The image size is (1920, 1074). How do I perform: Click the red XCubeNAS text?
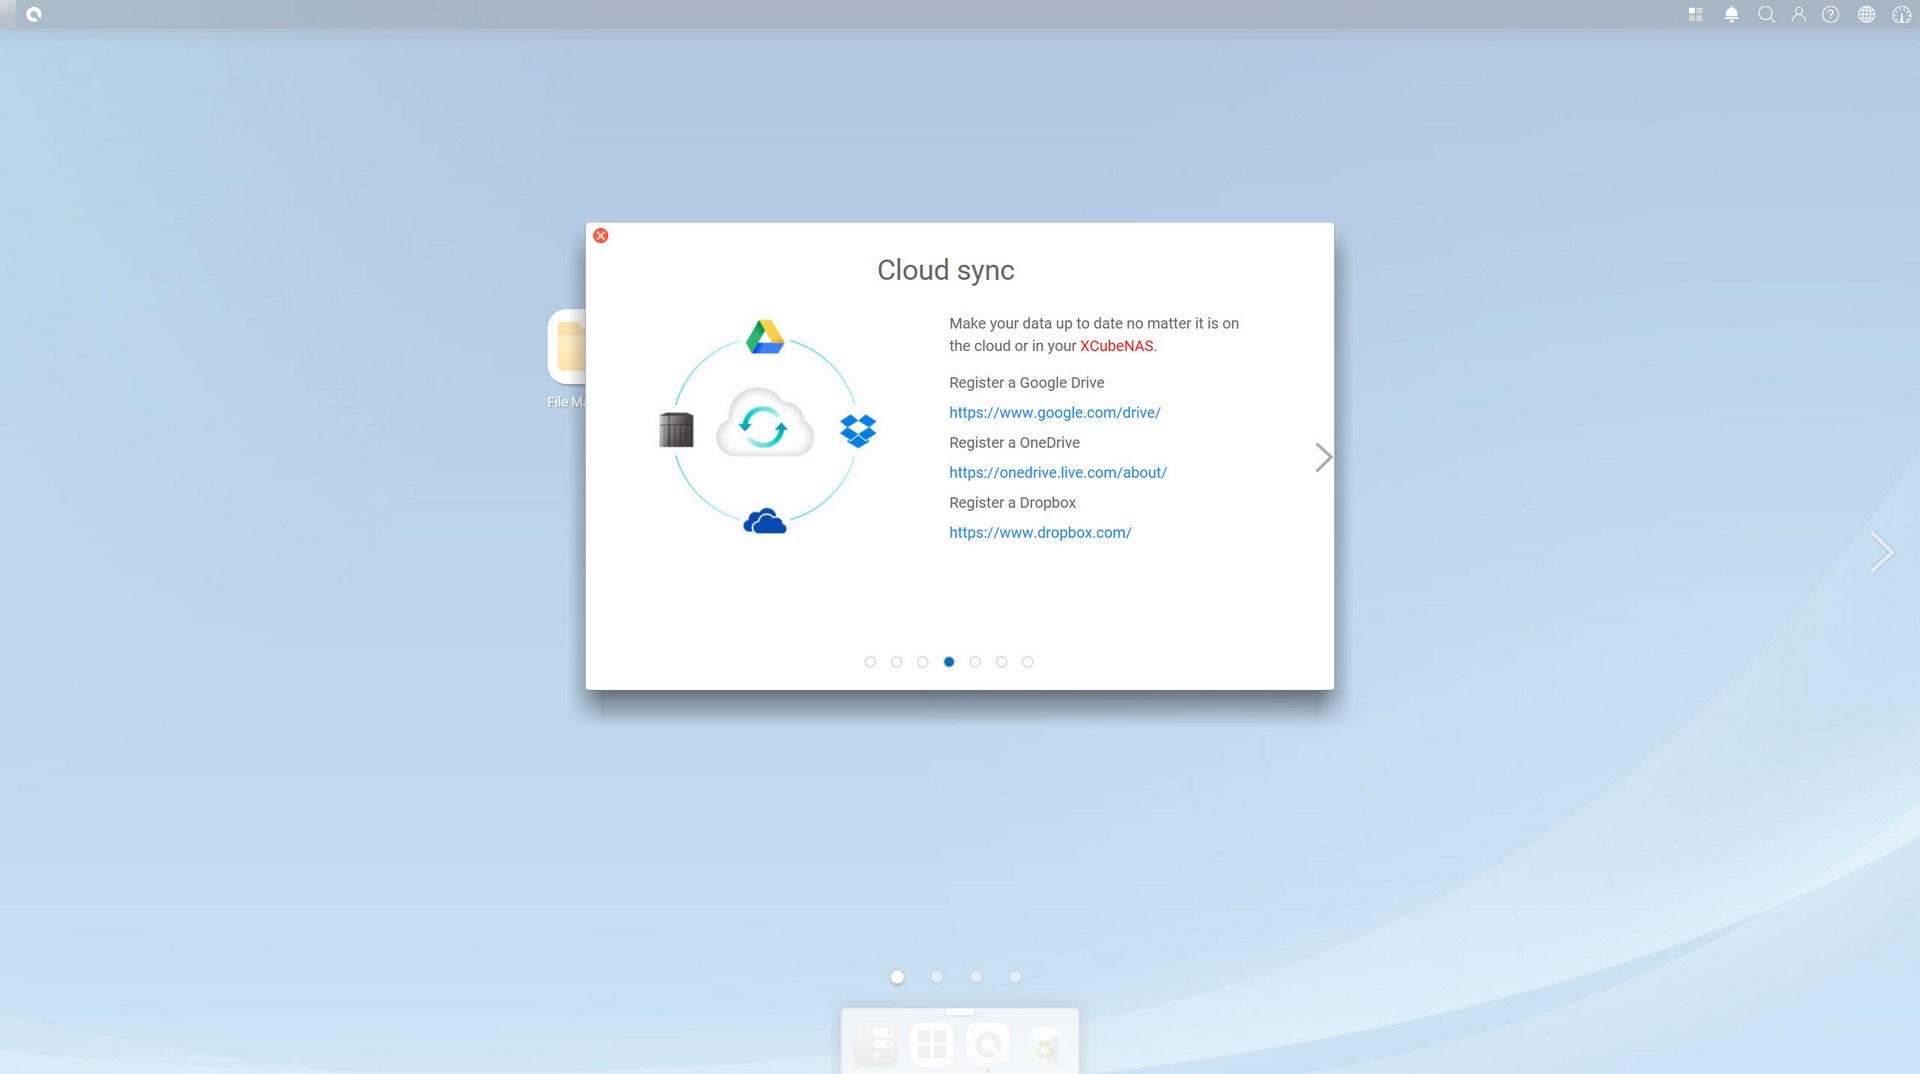[1116, 346]
